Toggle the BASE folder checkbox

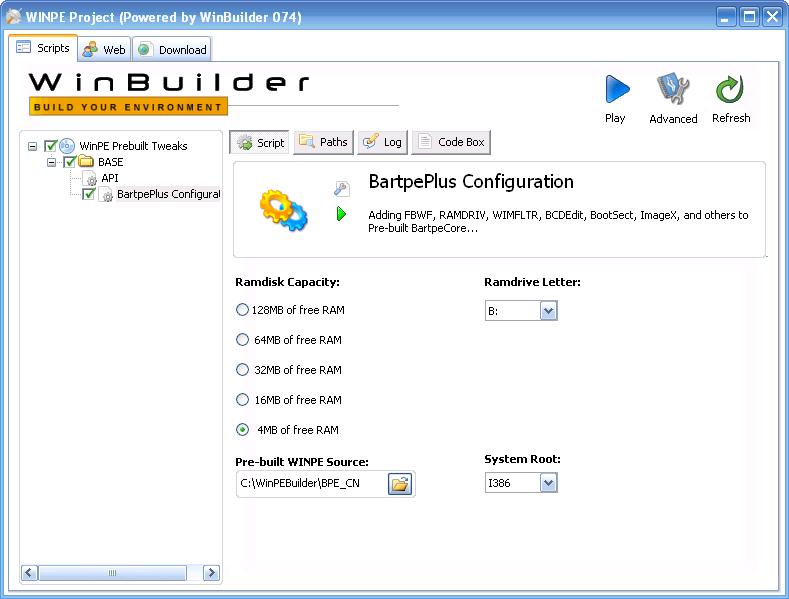(69, 162)
